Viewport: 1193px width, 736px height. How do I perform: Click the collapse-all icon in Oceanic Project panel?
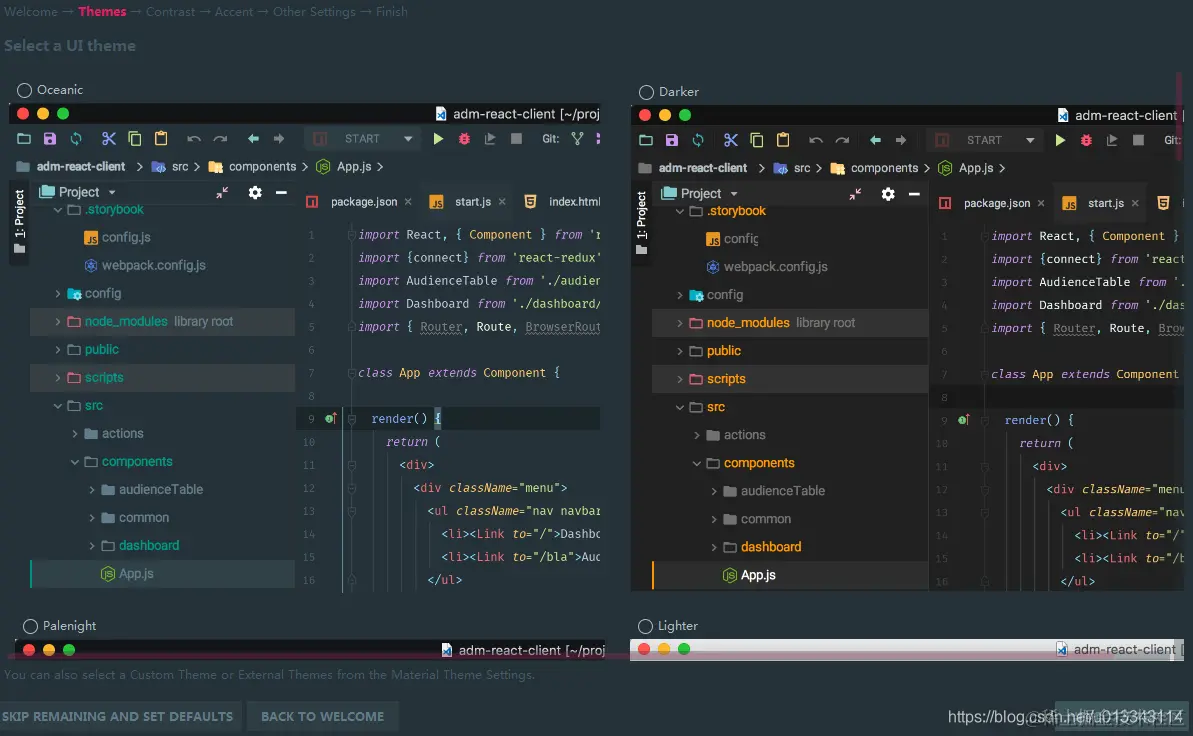click(222, 193)
